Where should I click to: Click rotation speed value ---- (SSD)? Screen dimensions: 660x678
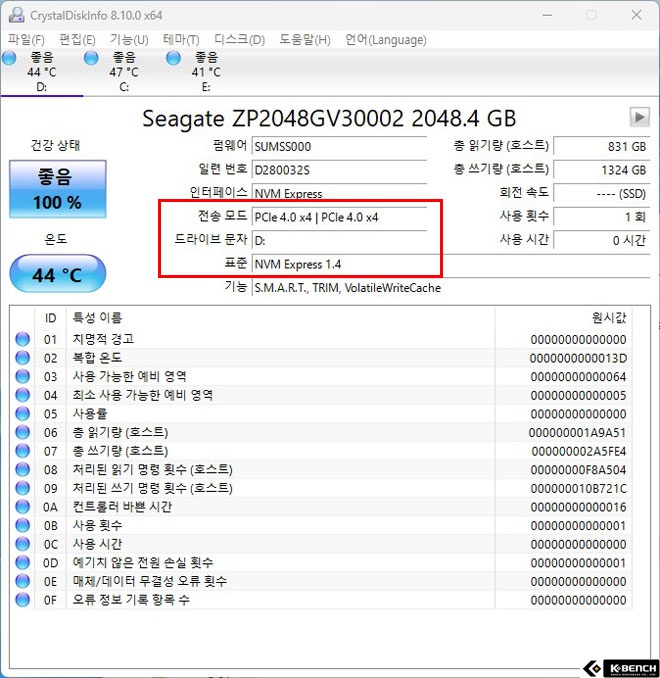click(601, 193)
